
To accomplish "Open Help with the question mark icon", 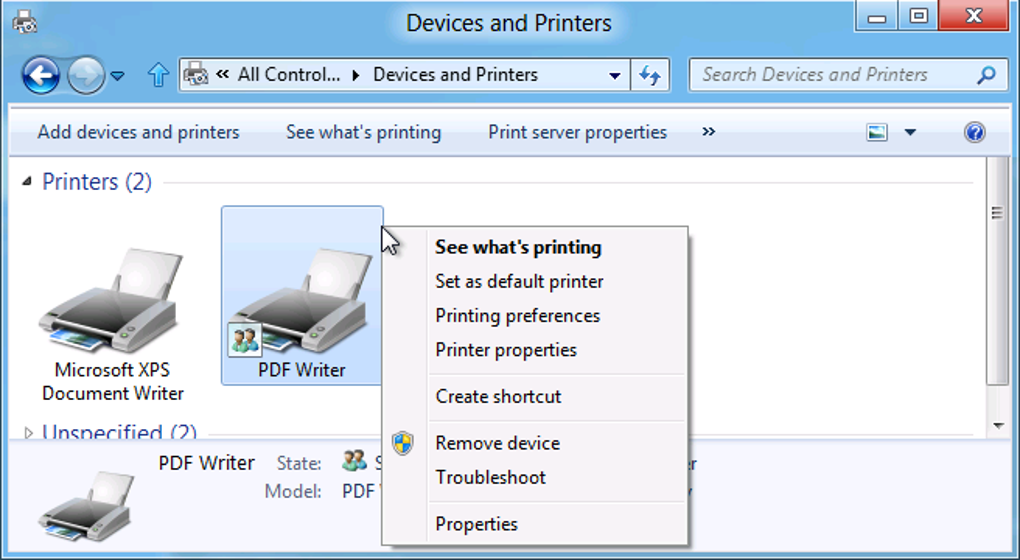I will tap(974, 132).
